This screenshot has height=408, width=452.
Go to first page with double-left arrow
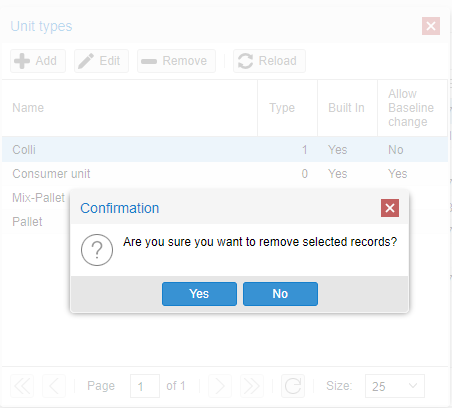click(x=22, y=386)
